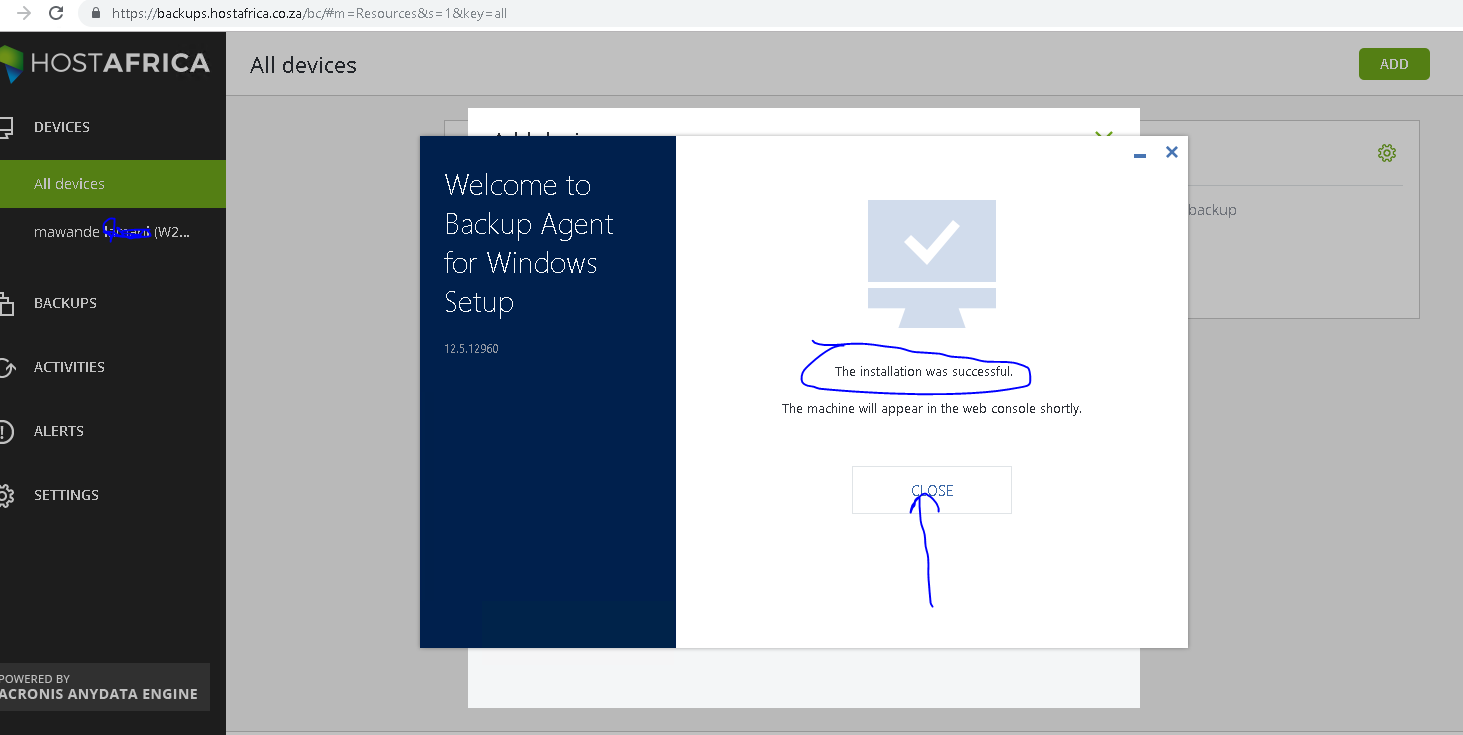Open the gear settings on the device card

pos(1387,153)
